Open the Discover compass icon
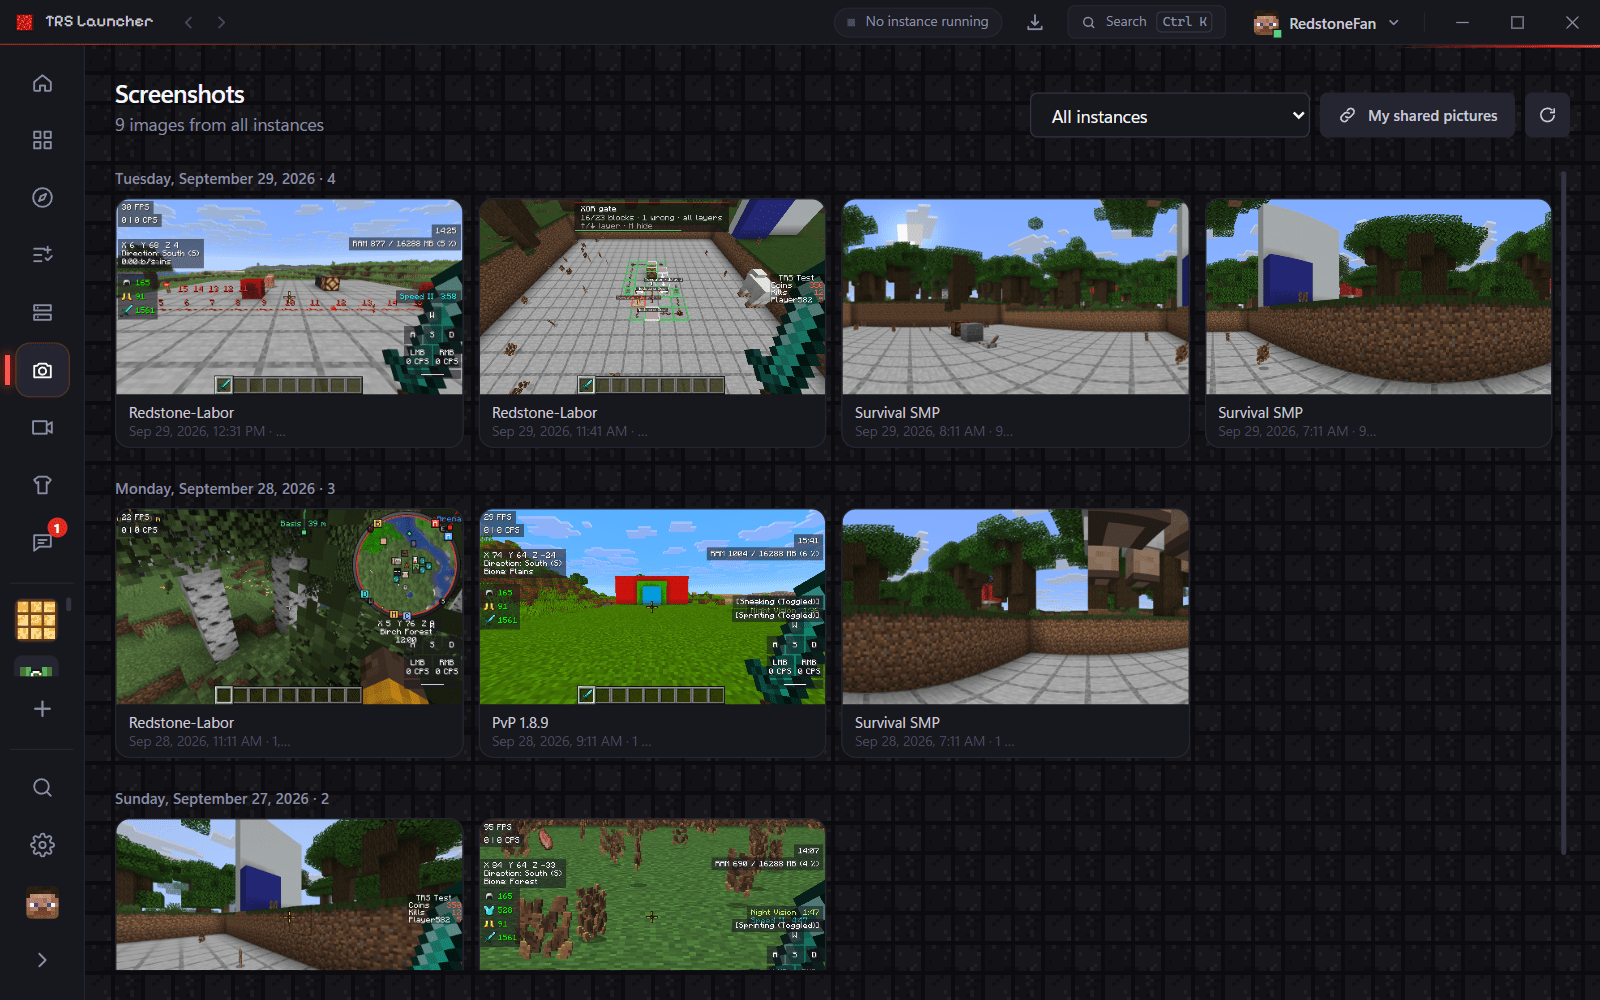The height and width of the screenshot is (1000, 1600). tap(42, 198)
